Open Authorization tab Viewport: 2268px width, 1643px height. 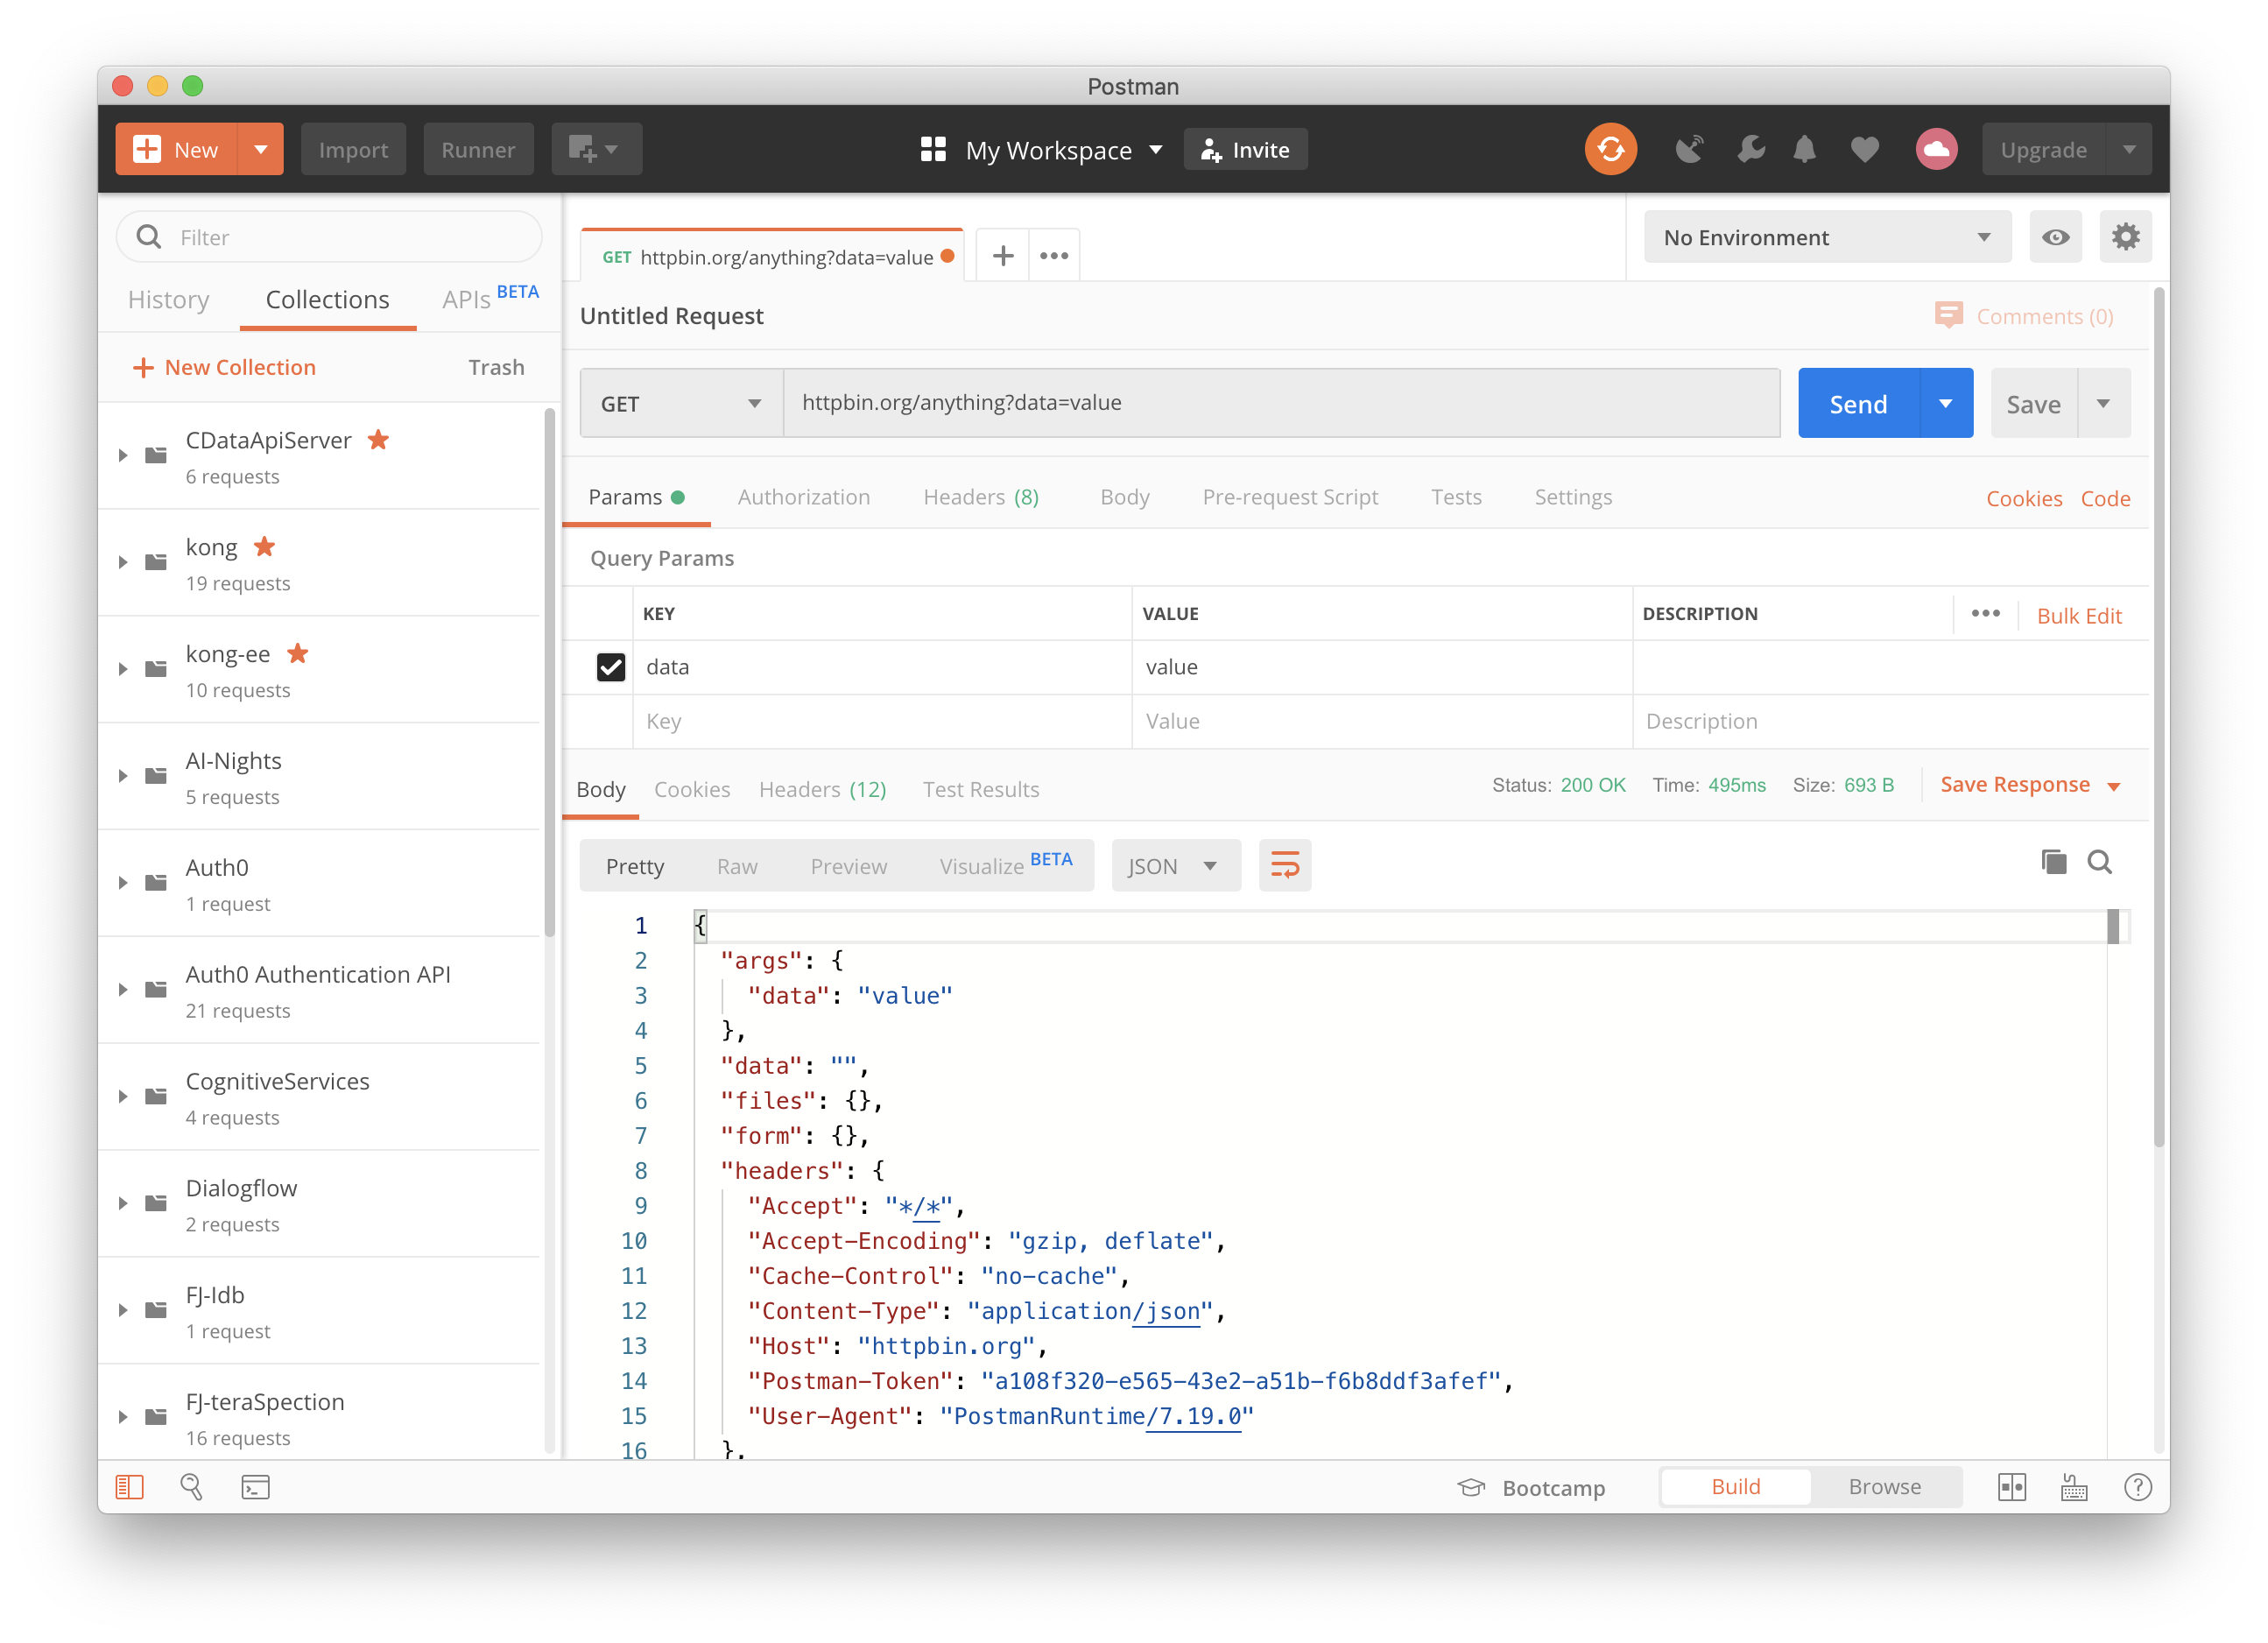pos(803,497)
